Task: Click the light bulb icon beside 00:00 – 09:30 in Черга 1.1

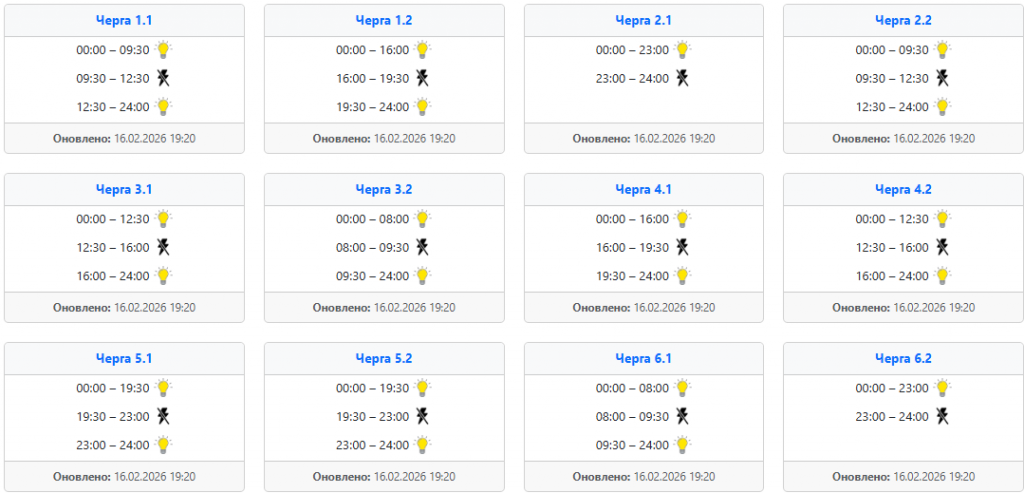Action: tap(163, 49)
